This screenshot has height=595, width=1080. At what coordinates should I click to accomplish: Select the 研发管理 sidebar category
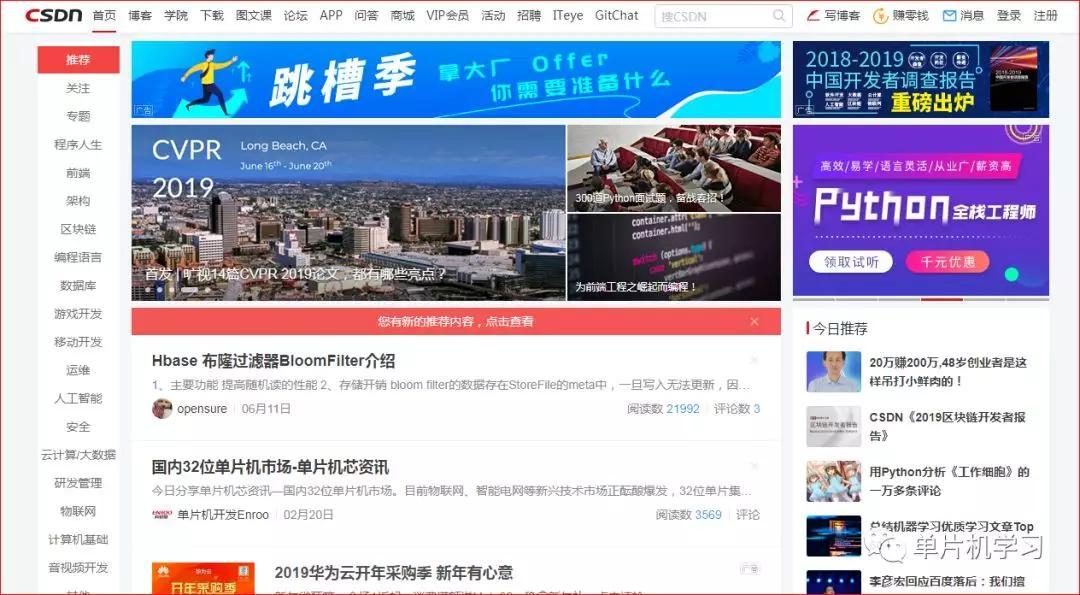(79, 483)
